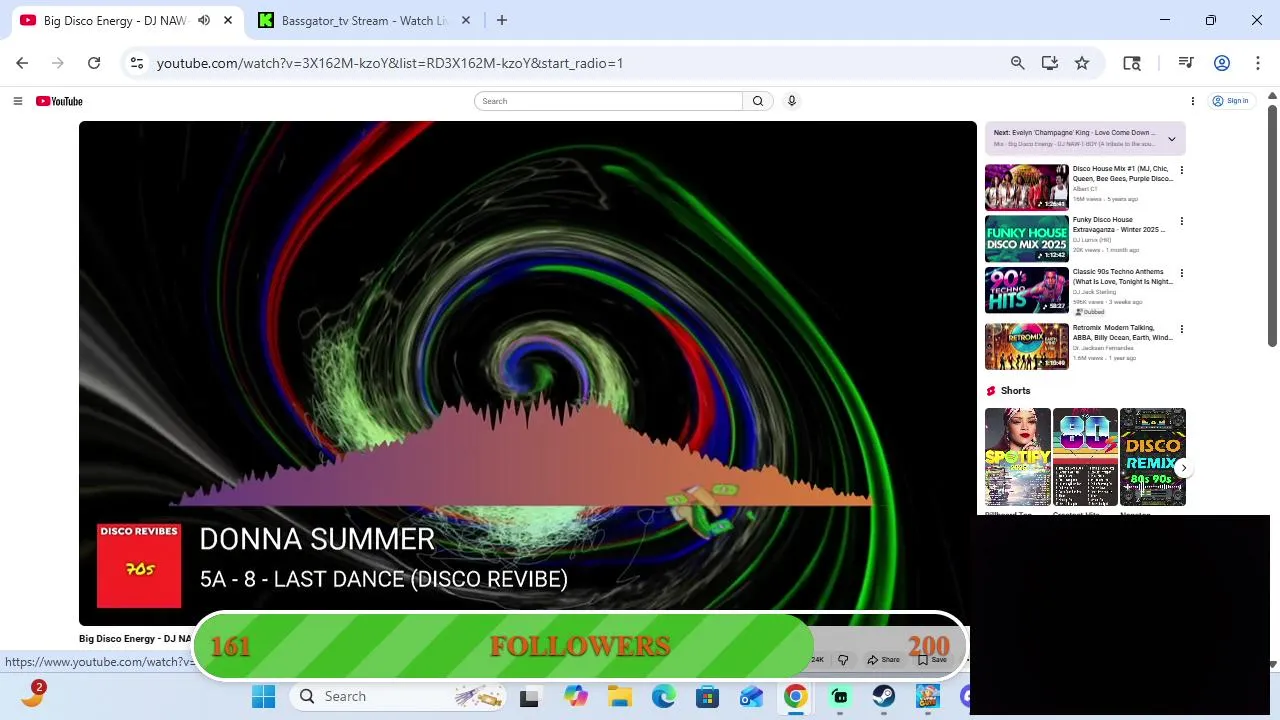Click the install app icon in address bar
Image resolution: width=1280 pixels, height=720 pixels.
1049,63
